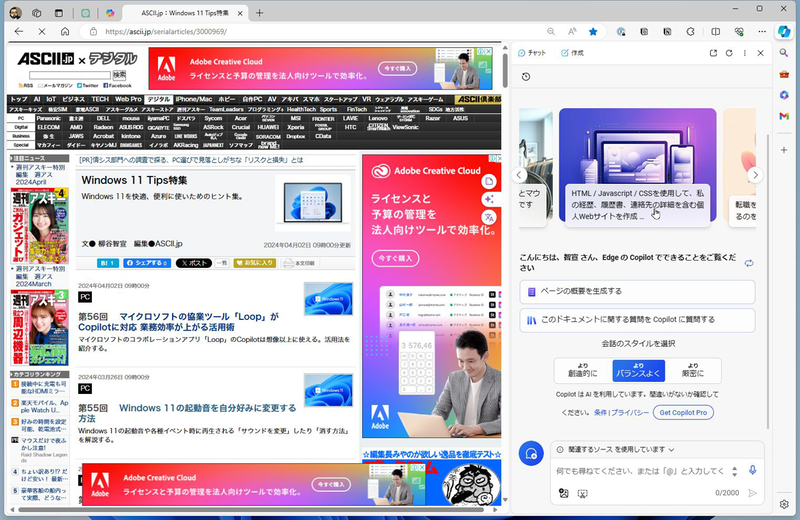800x520 pixels.
Task: Click Get Copilot Pro button
Action: click(683, 412)
